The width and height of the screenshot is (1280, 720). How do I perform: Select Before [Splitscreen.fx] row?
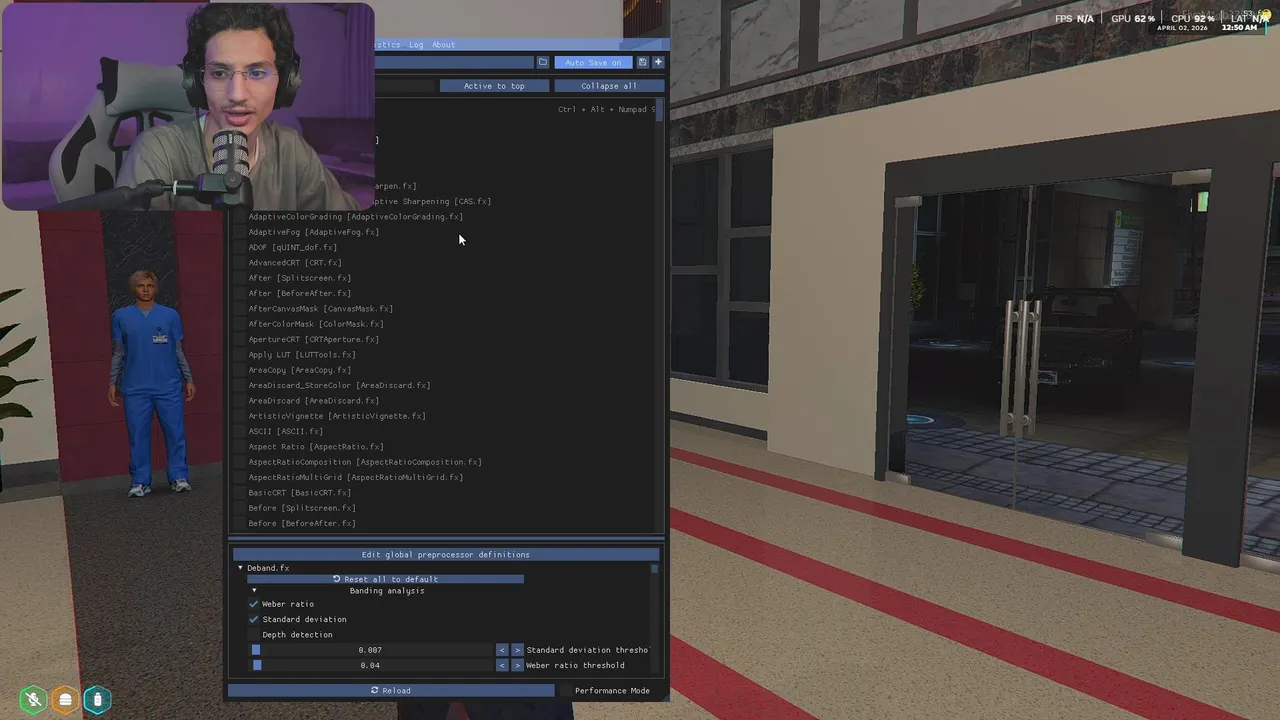pyautogui.click(x=302, y=508)
